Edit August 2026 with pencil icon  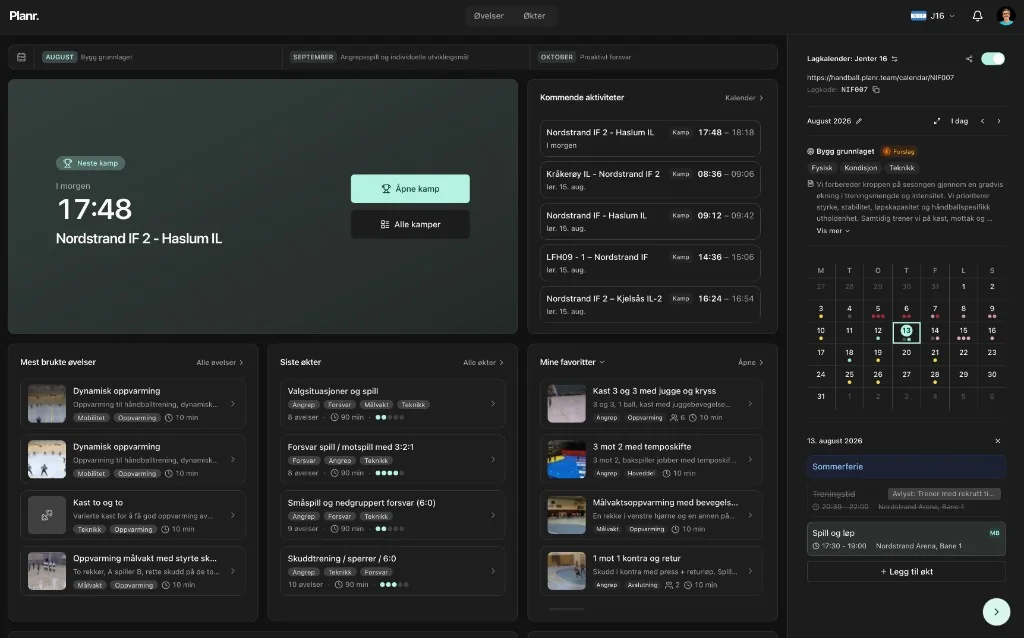(859, 121)
